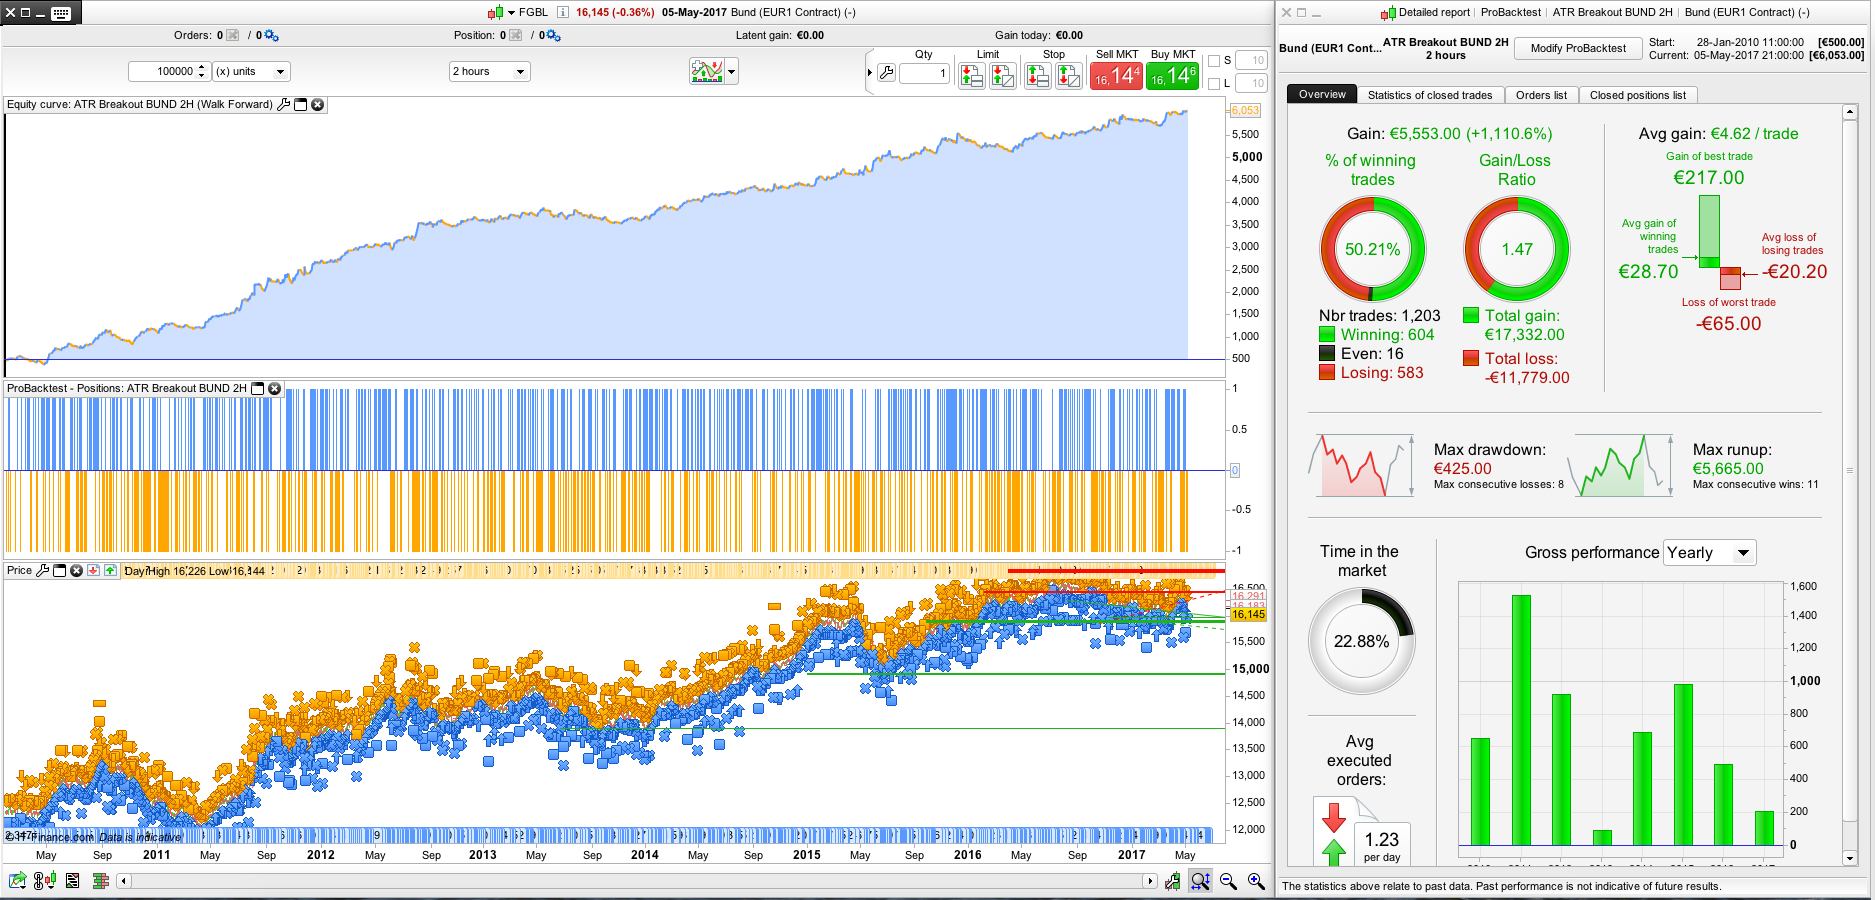This screenshot has height=900, width=1875.
Task: Click the chart horizontal scrollbar track
Action: tap(636, 881)
